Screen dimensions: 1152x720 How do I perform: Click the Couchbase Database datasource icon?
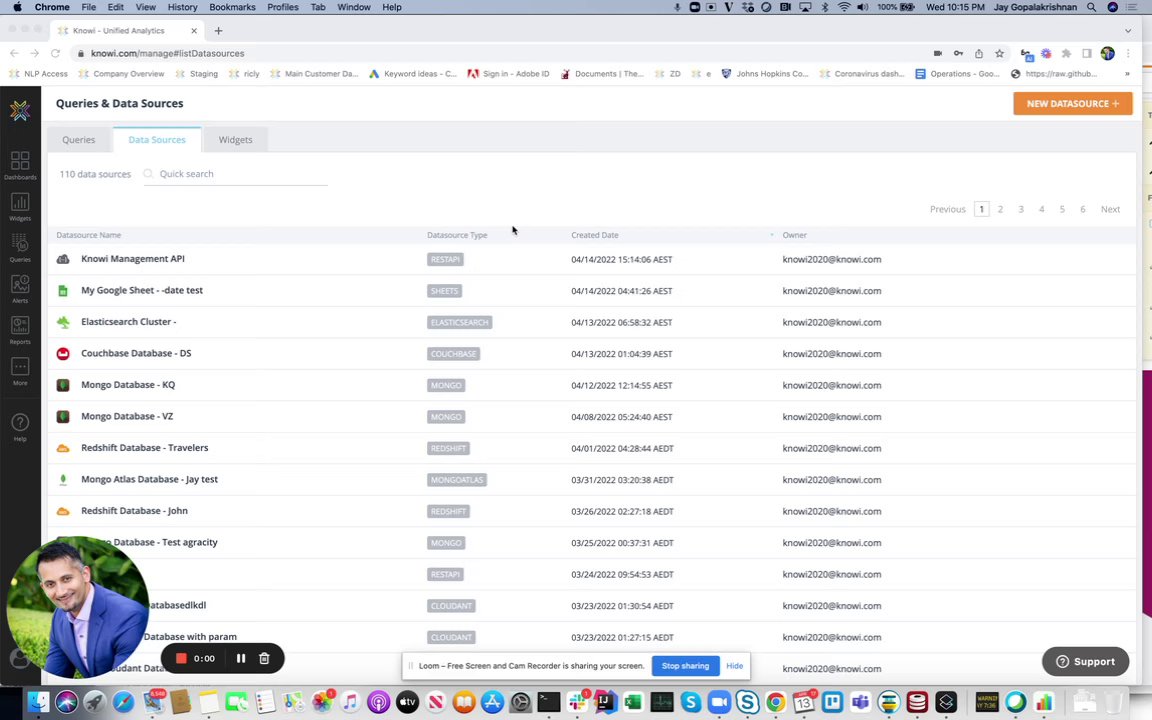pos(63,353)
